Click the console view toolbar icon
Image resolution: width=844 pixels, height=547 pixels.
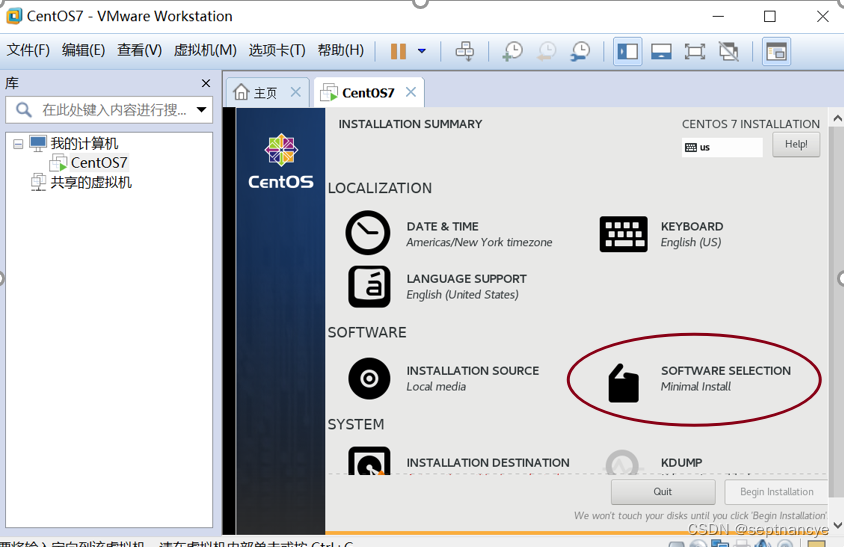click(x=776, y=52)
